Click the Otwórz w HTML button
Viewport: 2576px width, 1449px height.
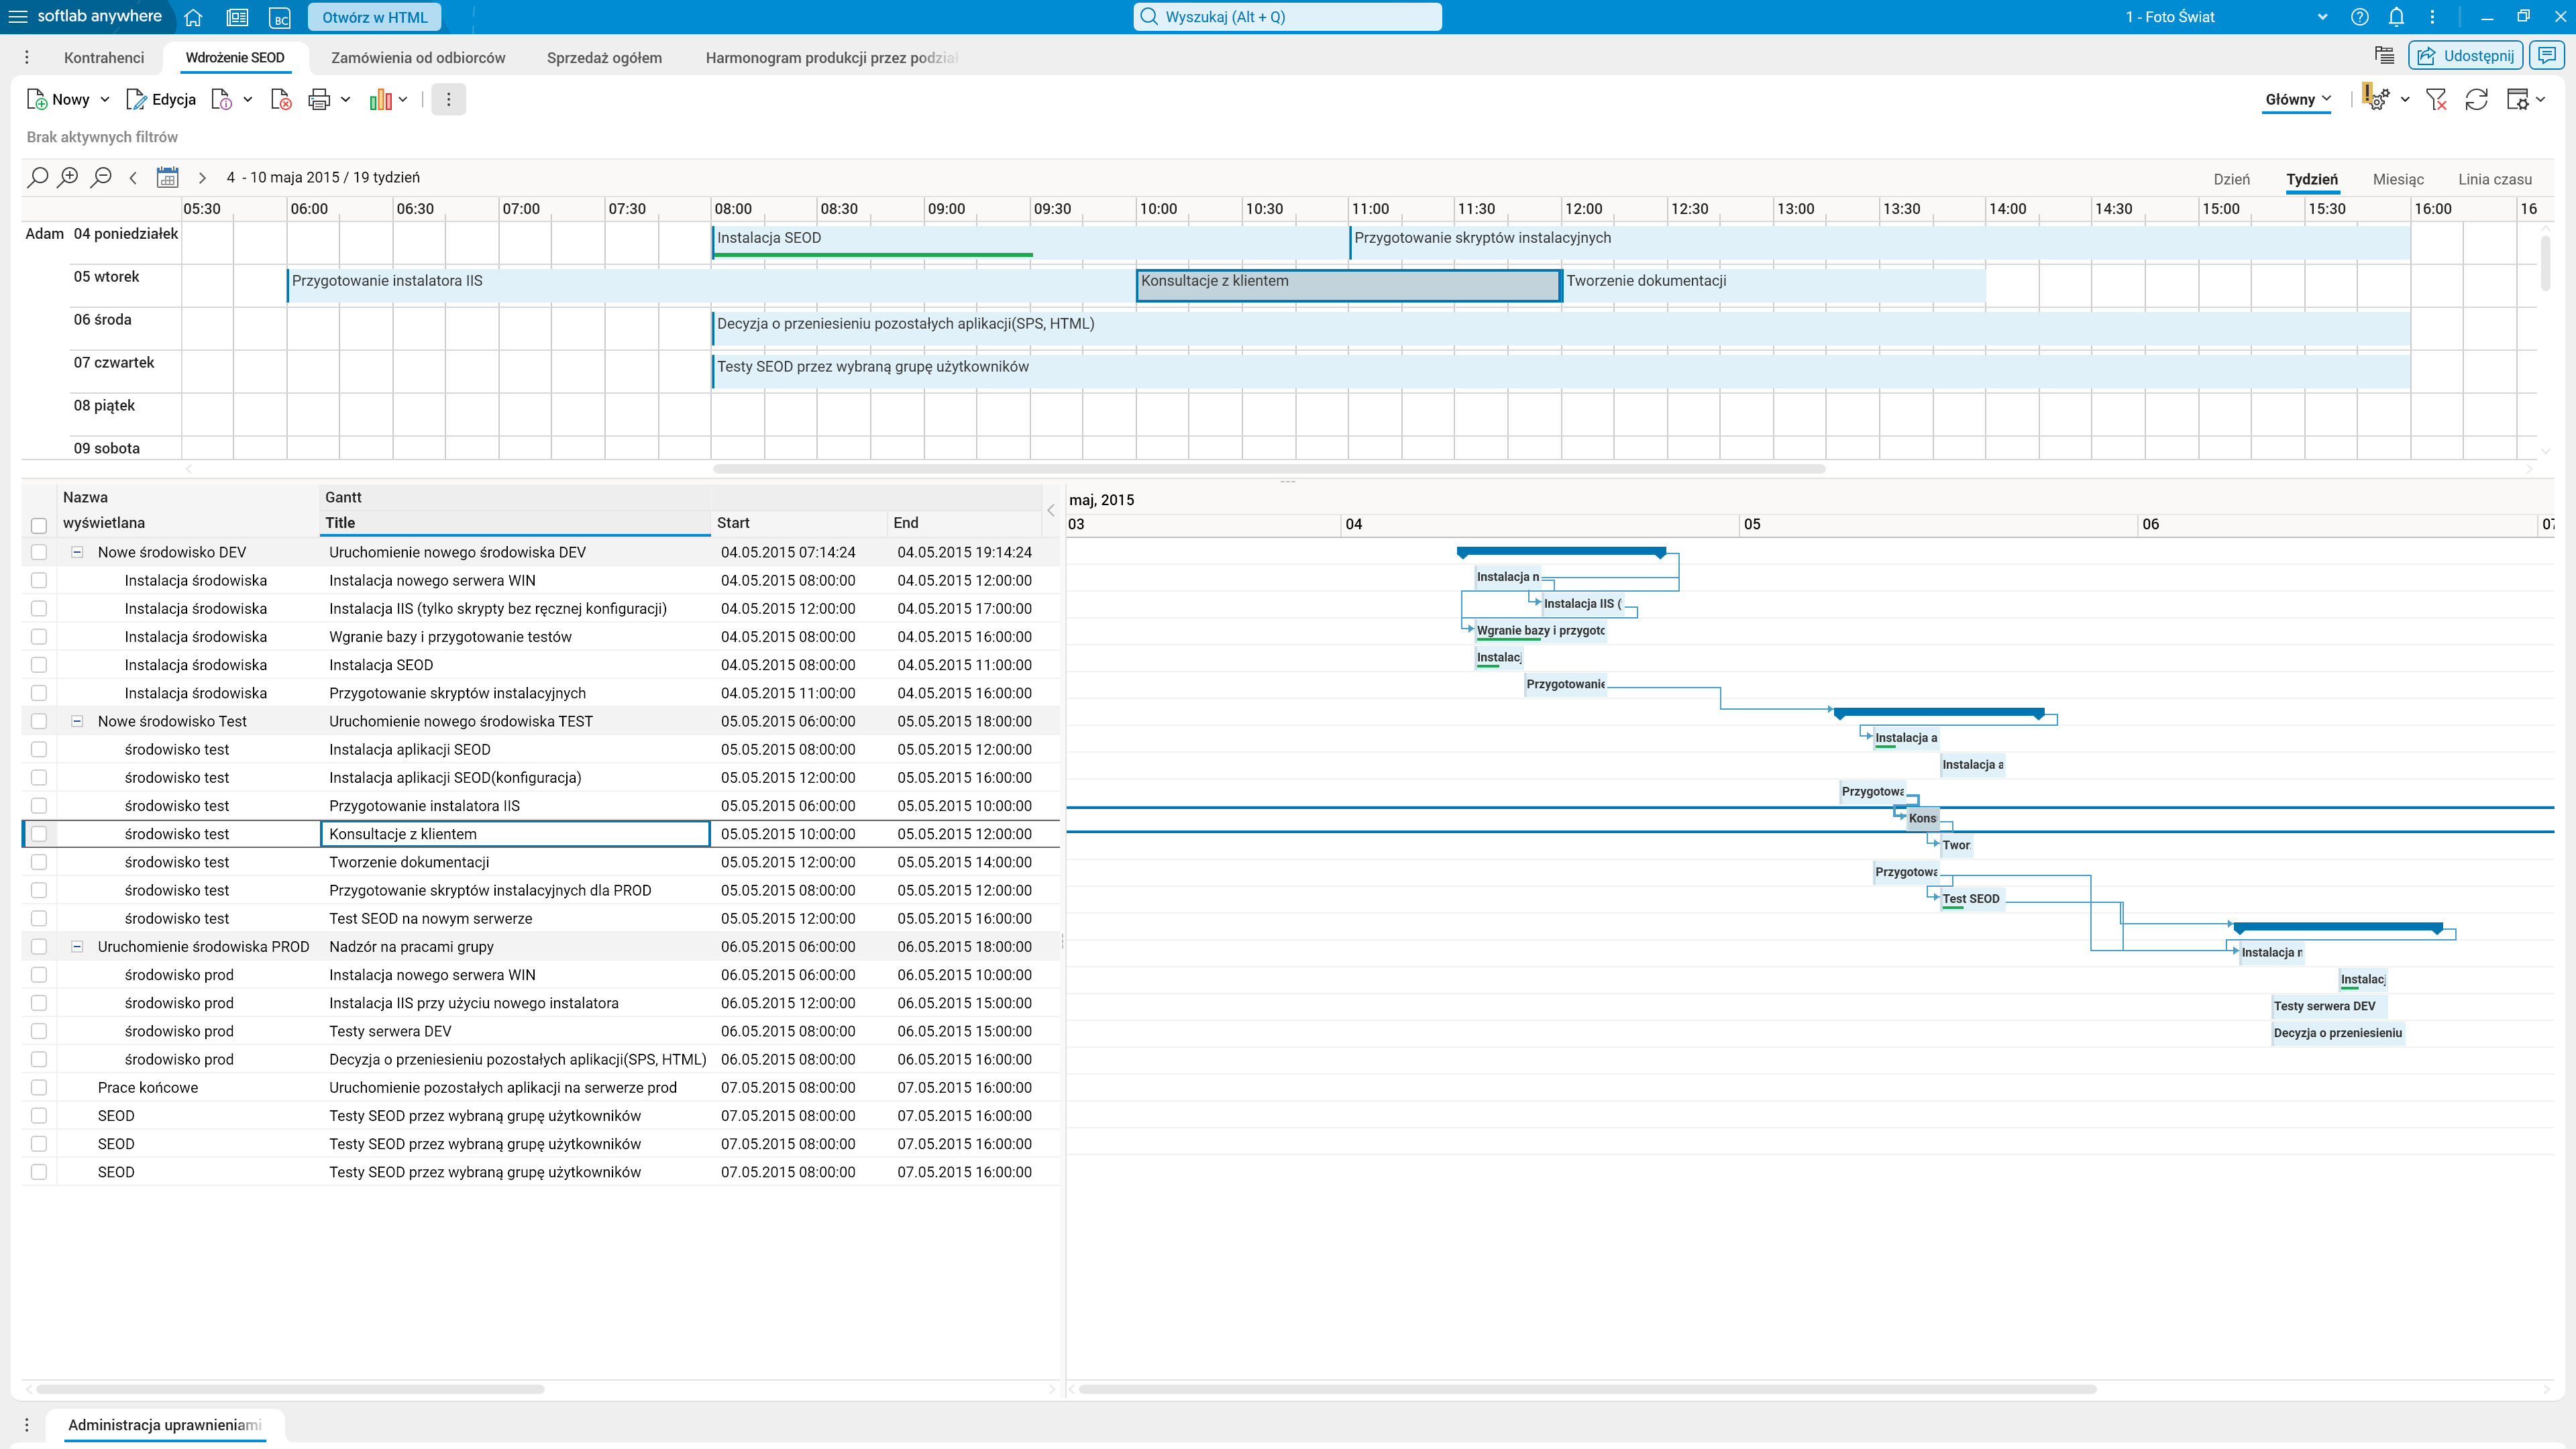pos(374,17)
